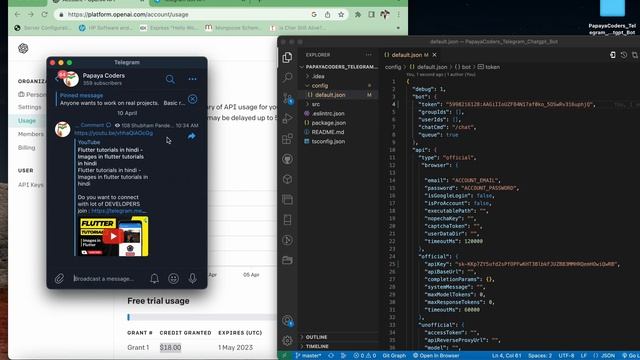Click the token breadcrumb segment
This screenshot has width=640, height=360.
click(x=492, y=67)
